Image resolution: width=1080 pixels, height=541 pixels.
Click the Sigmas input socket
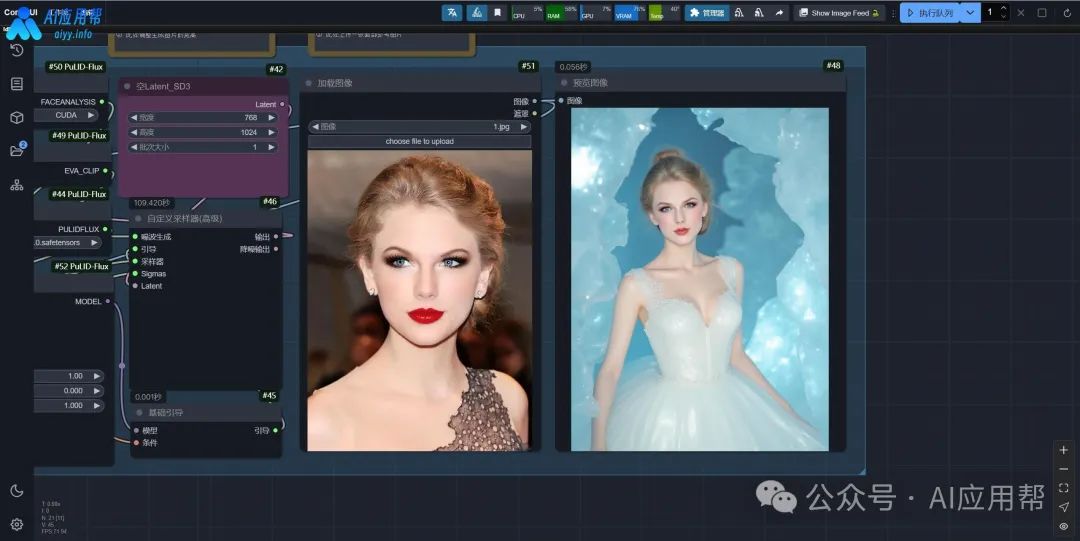135,274
